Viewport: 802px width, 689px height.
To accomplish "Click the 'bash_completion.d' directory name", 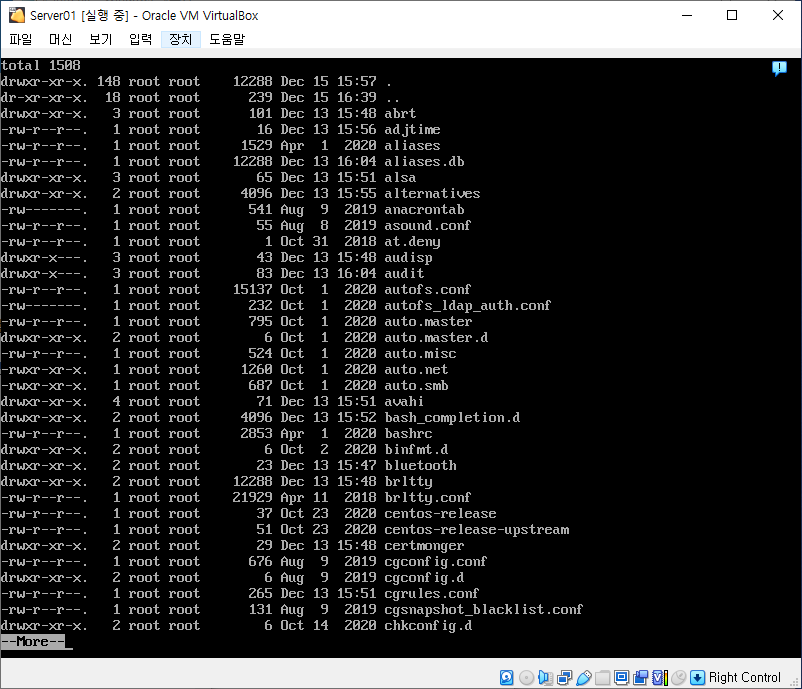I will [452, 417].
